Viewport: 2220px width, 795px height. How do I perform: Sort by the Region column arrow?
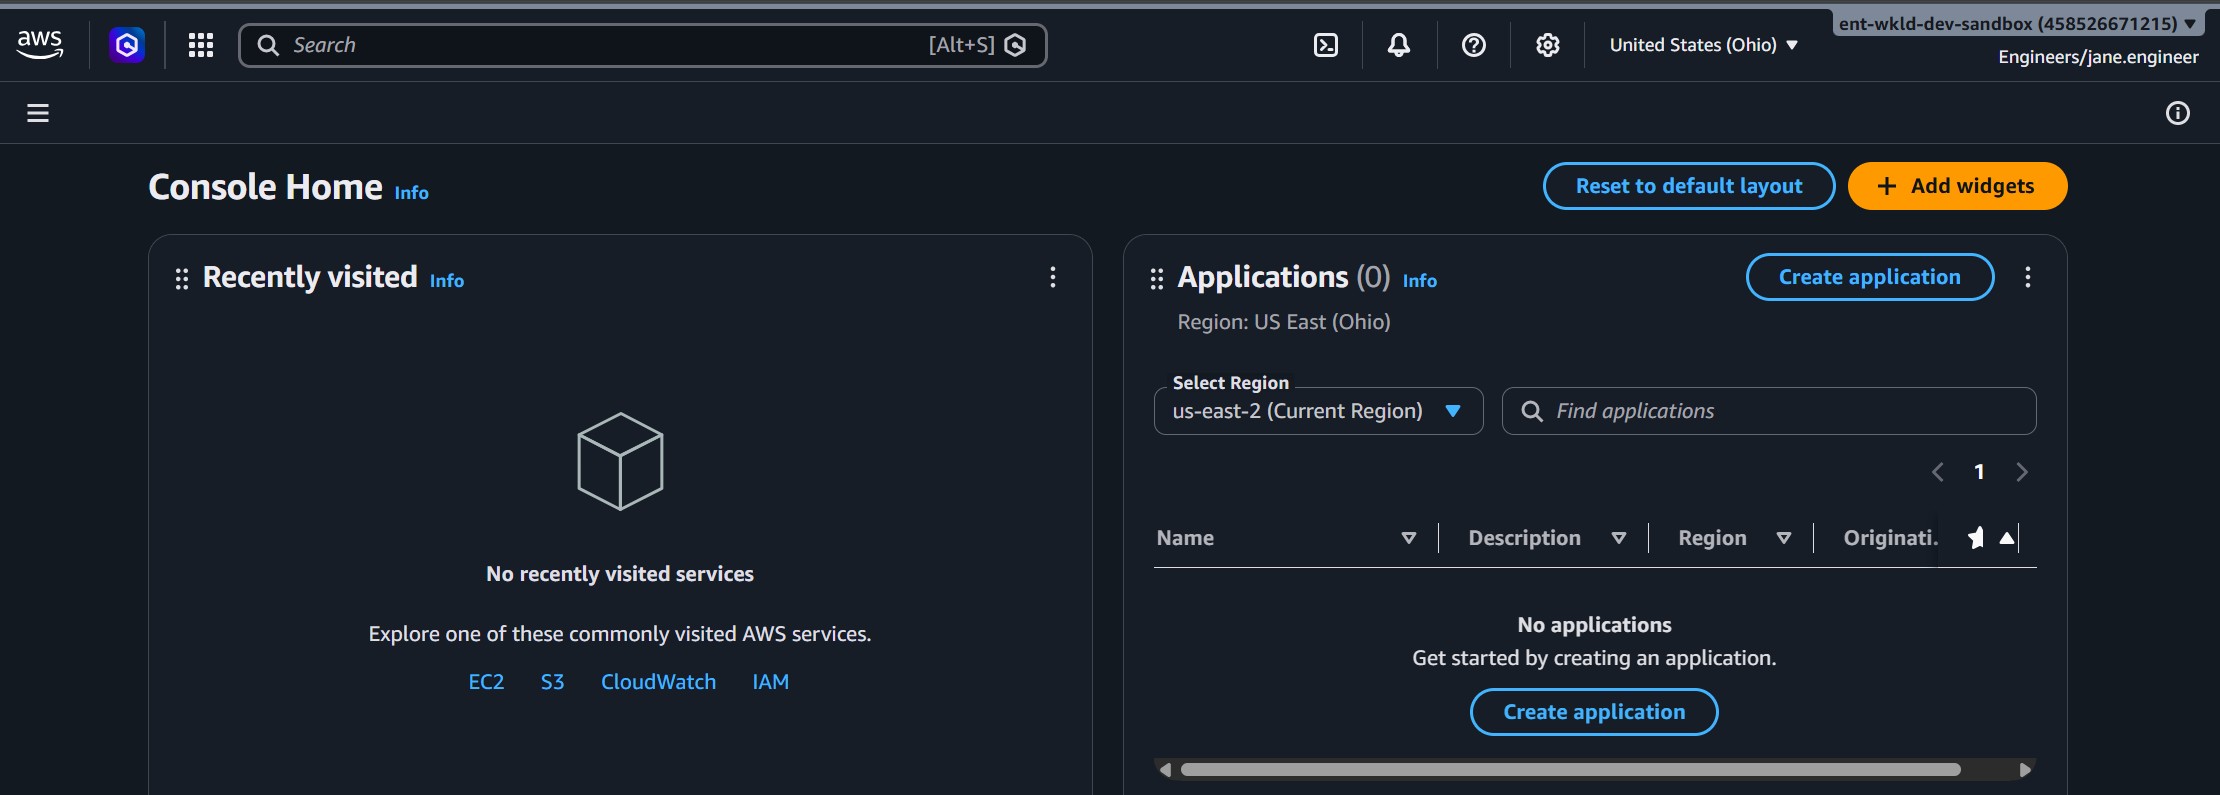coord(1784,538)
